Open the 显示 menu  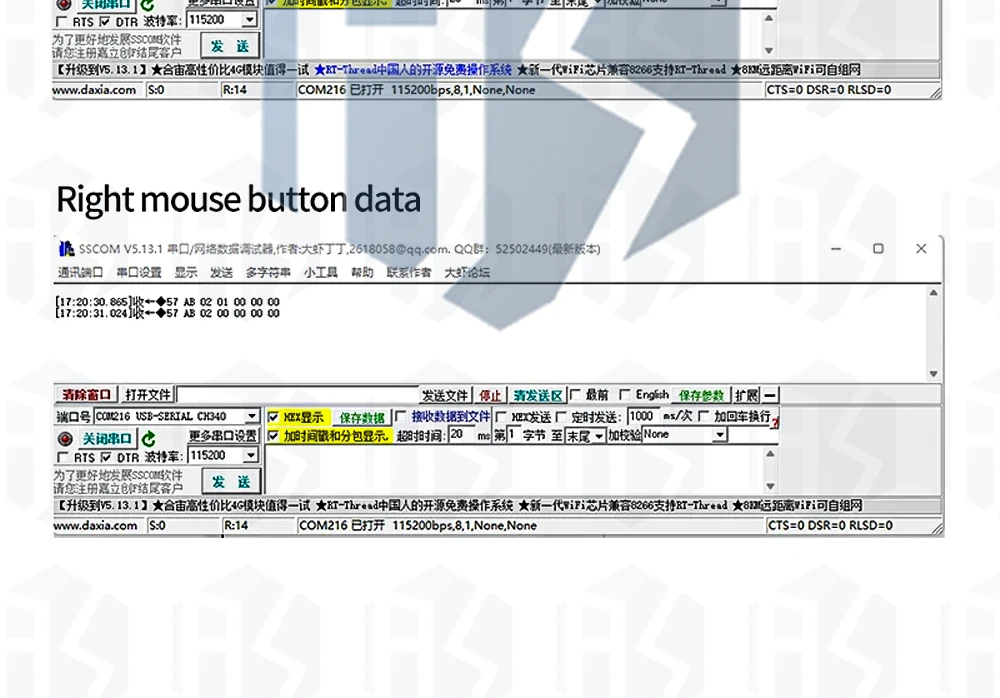click(x=186, y=272)
